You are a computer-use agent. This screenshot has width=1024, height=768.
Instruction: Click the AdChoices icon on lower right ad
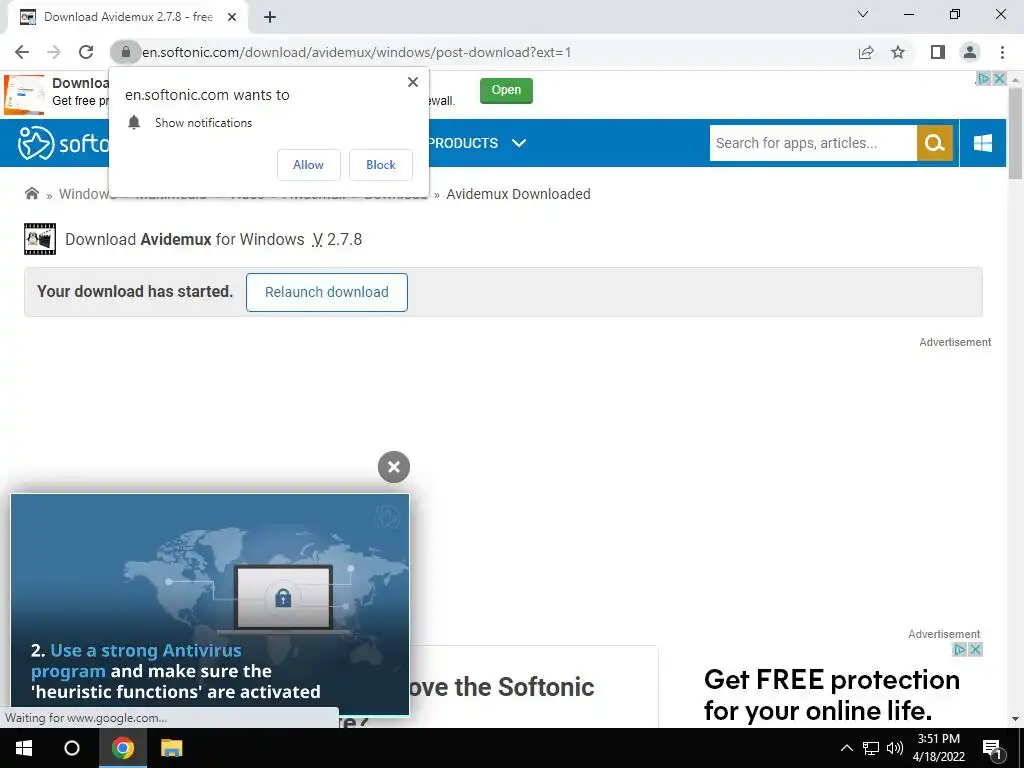[x=959, y=649]
